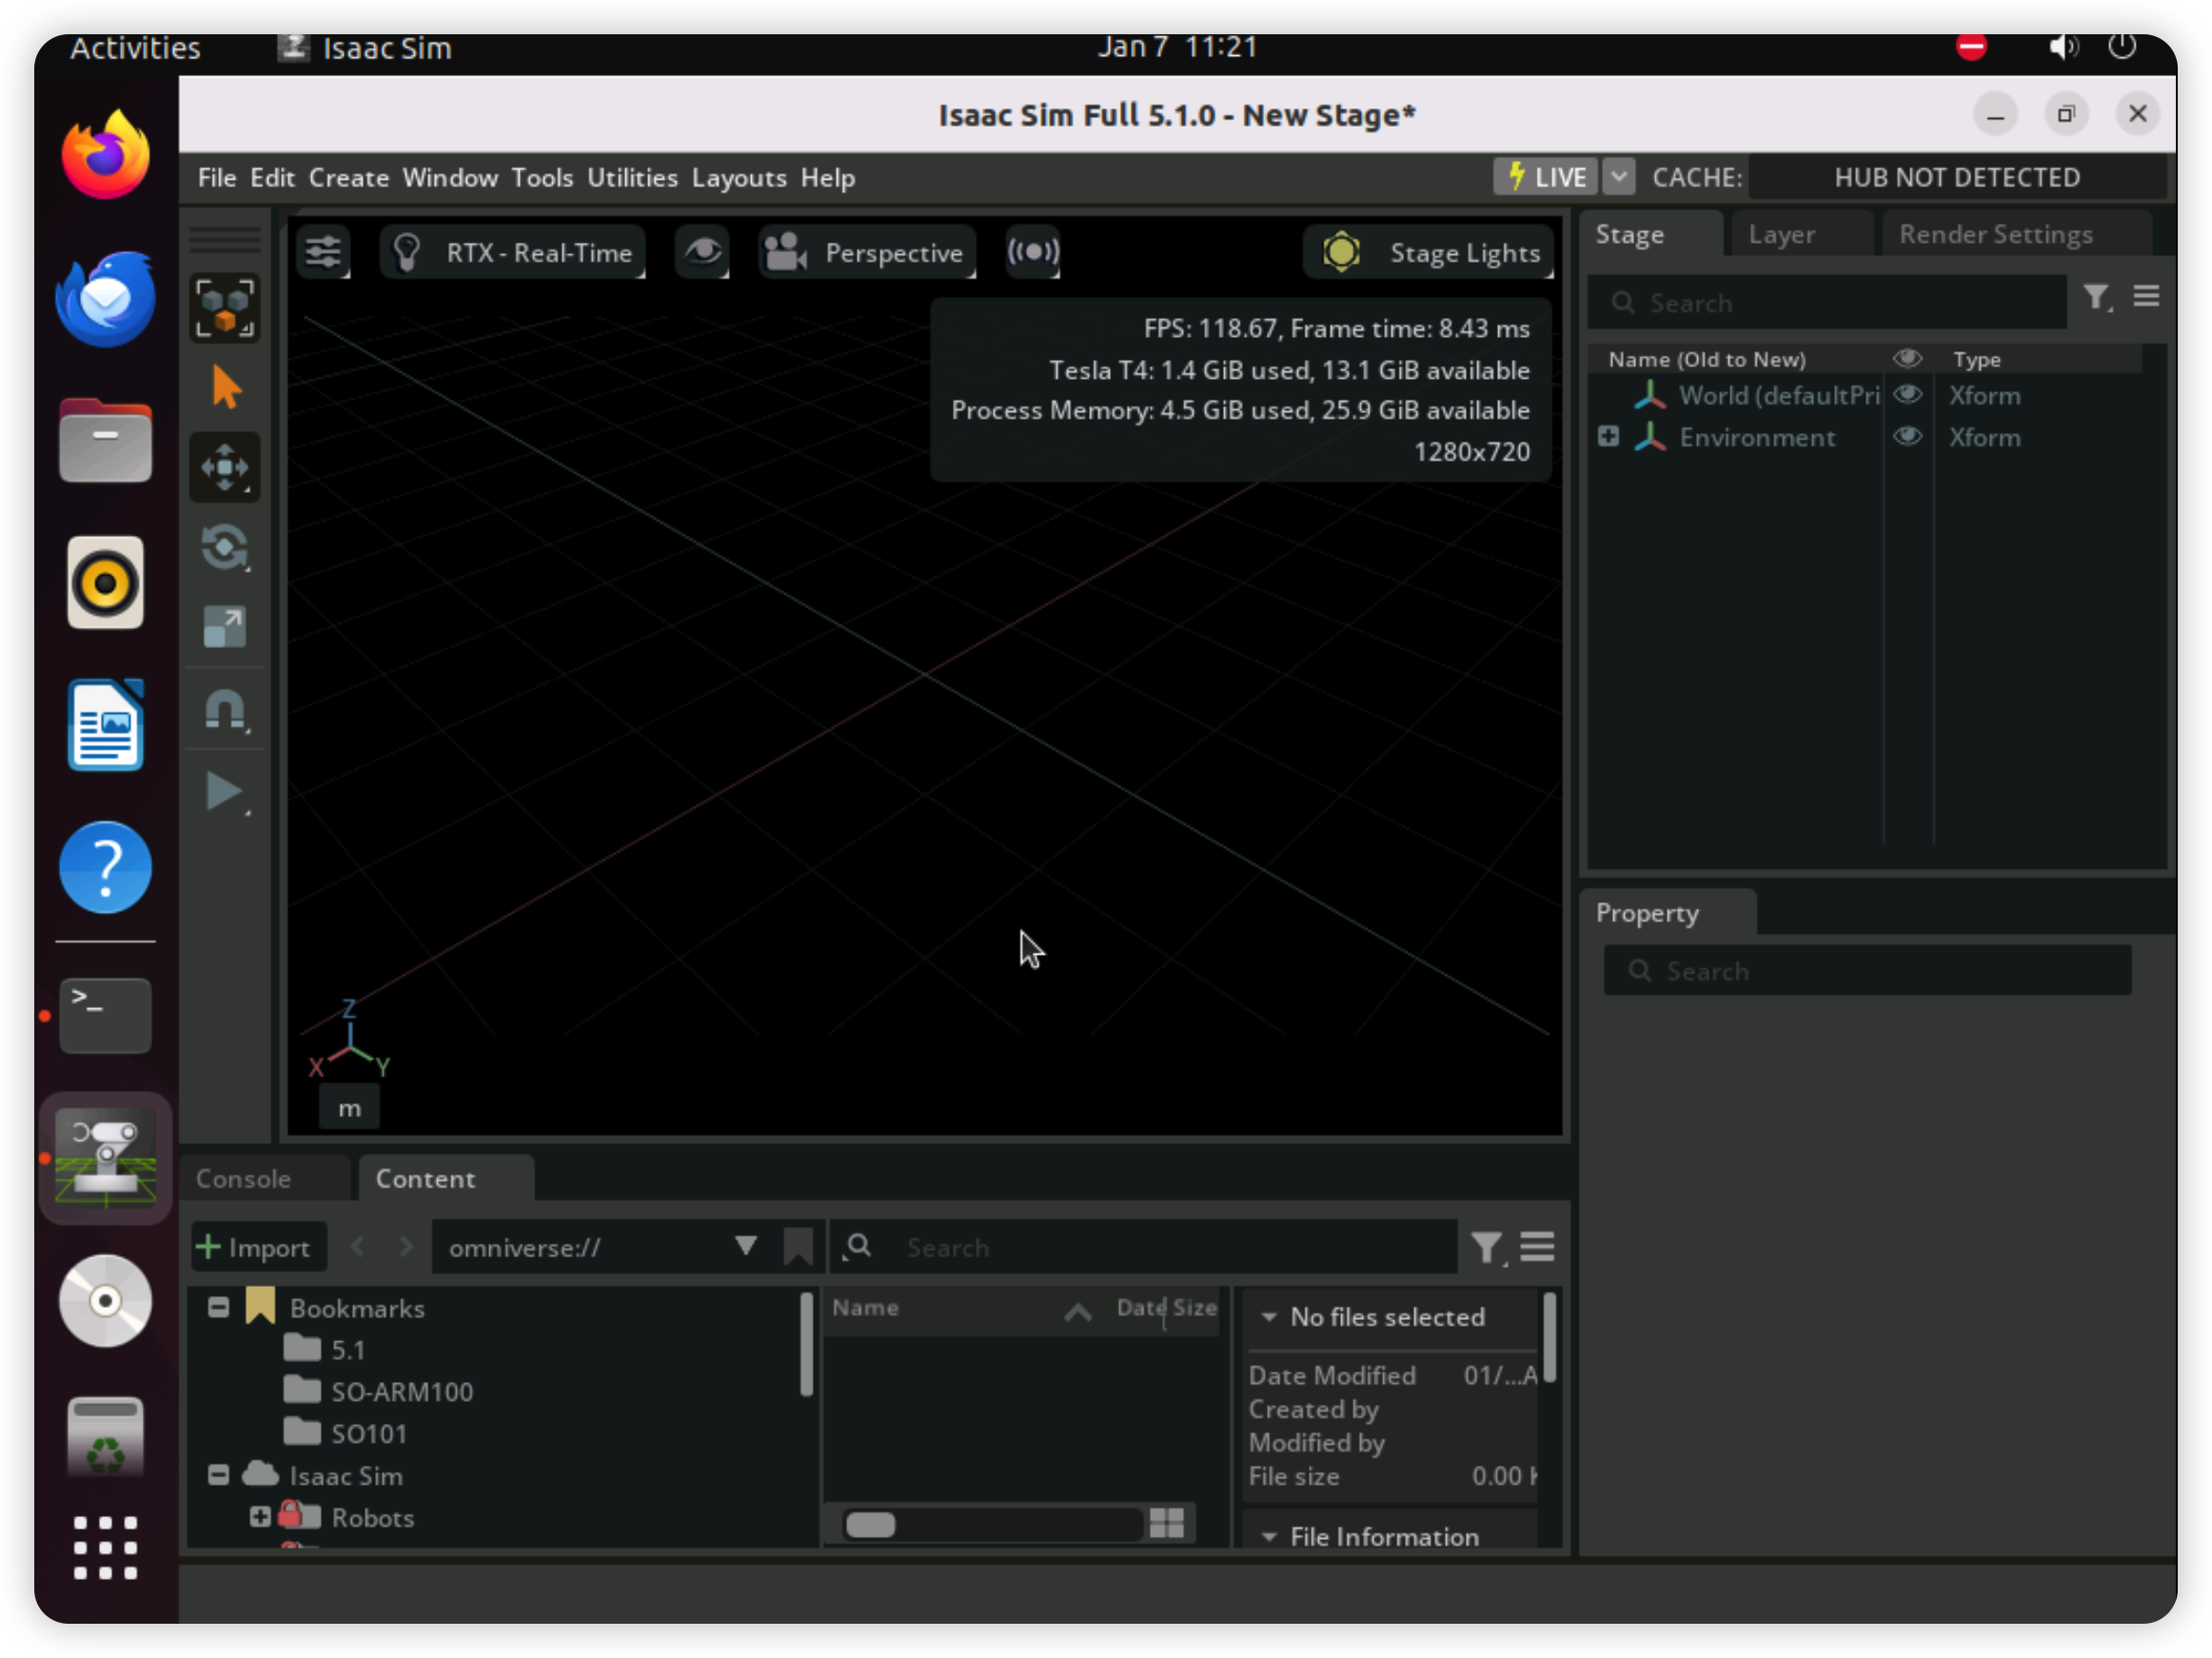Image resolution: width=2212 pixels, height=1658 pixels.
Task: Click the bookmark icon beside path field
Action: 798,1247
